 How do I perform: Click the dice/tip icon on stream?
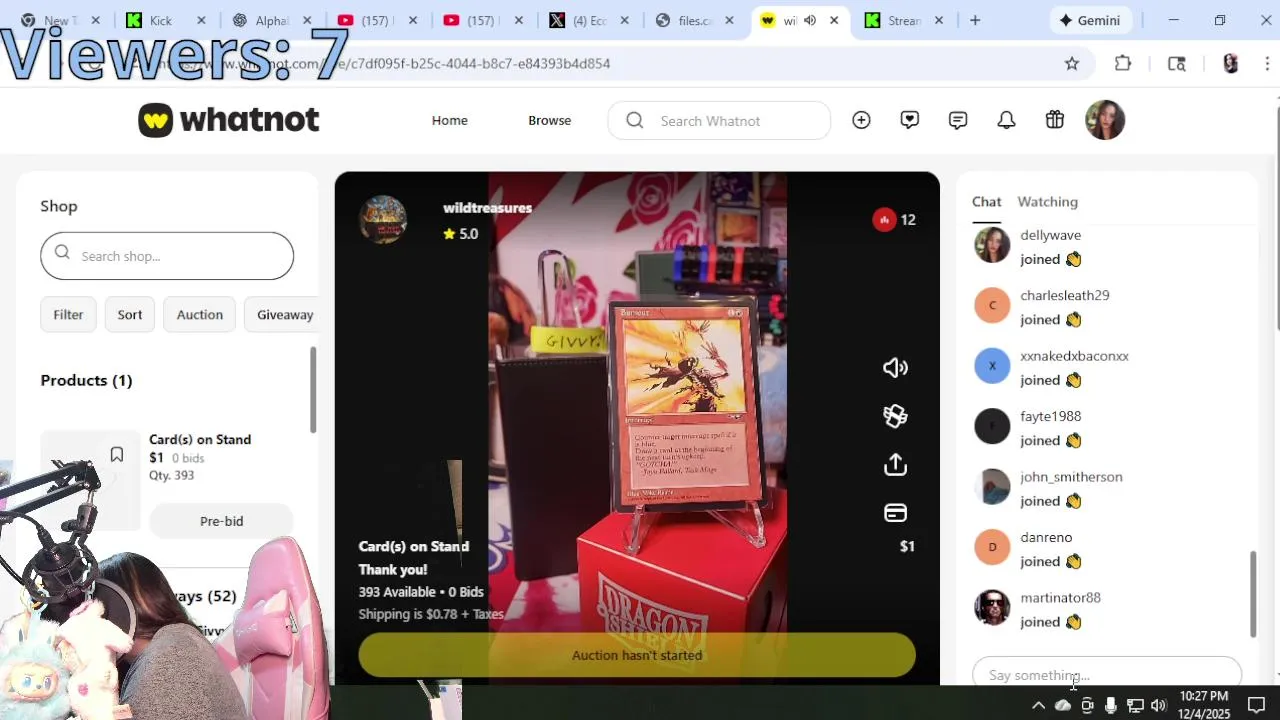(895, 416)
